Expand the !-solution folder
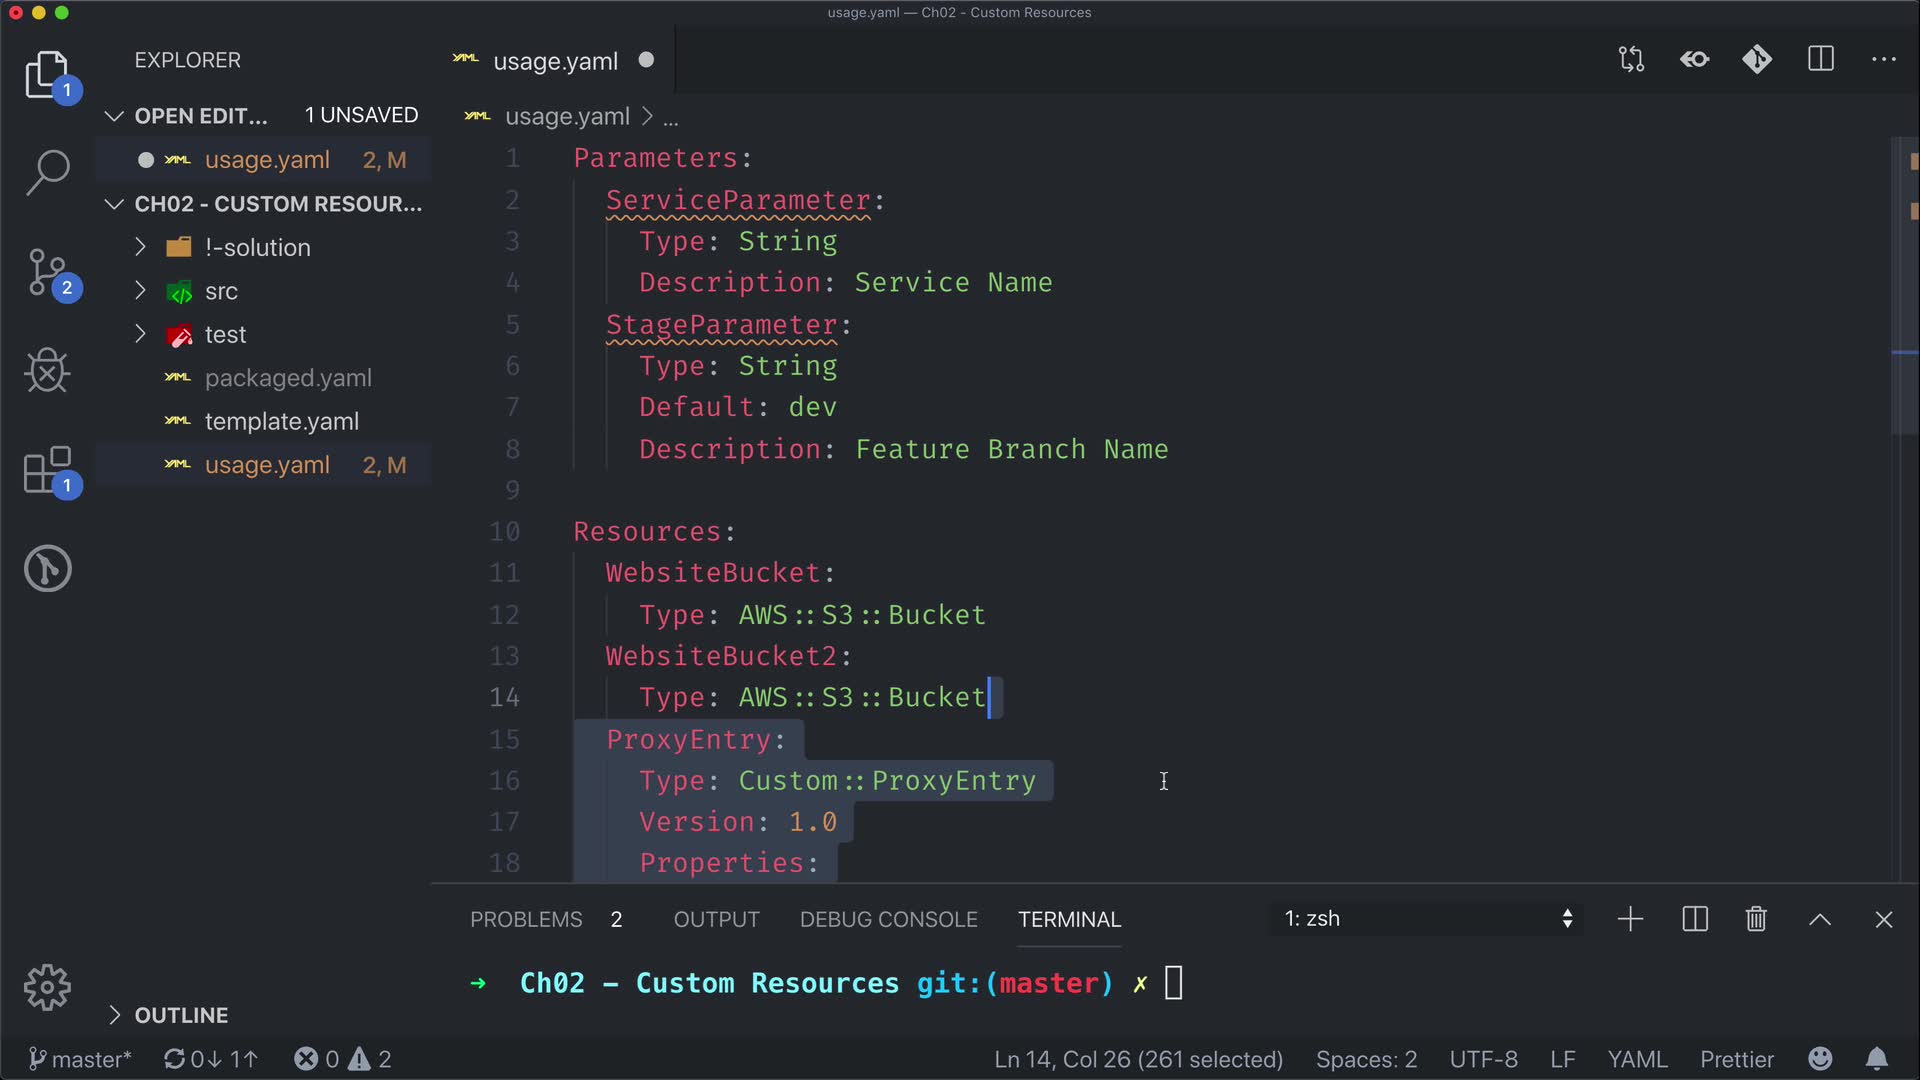This screenshot has height=1080, width=1920. tap(257, 247)
